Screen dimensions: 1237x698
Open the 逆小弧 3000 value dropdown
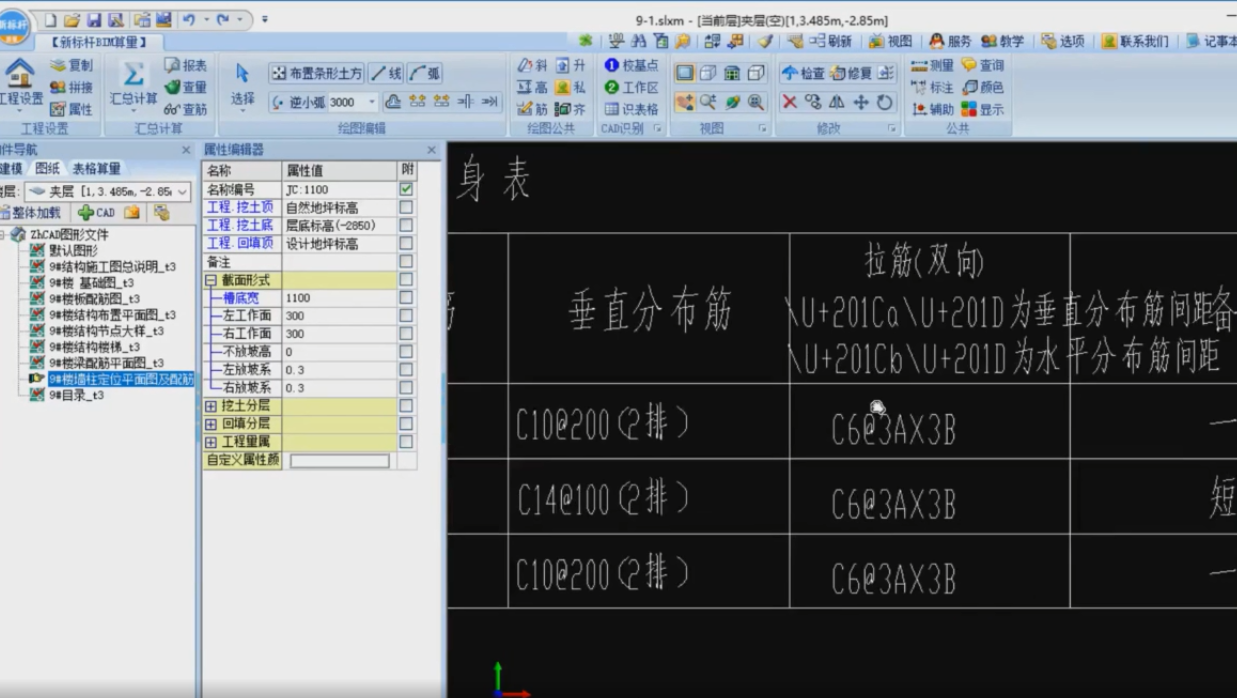point(370,102)
